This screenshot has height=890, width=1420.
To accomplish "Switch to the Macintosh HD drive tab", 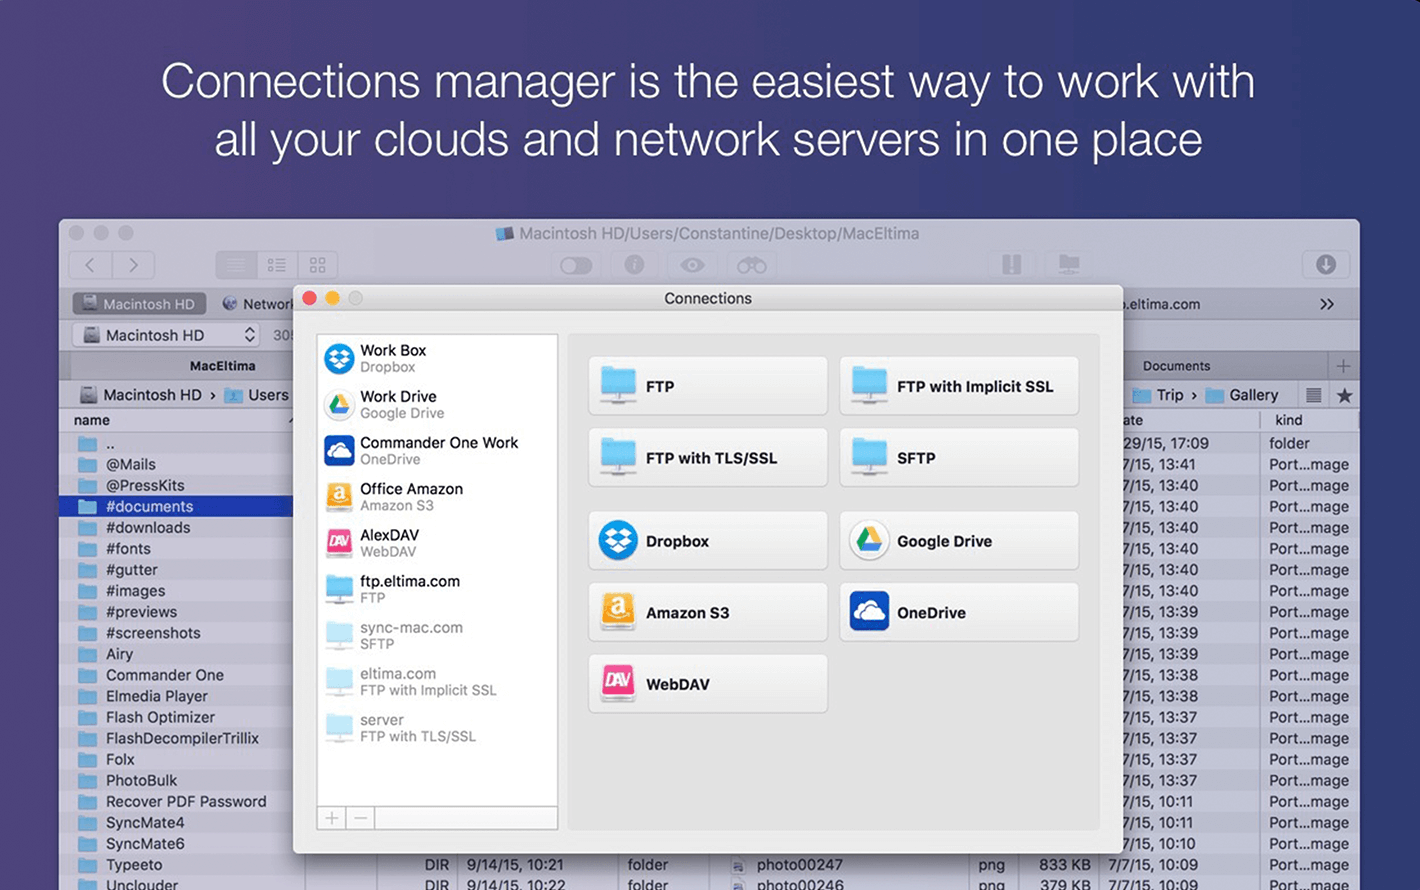I will [139, 304].
